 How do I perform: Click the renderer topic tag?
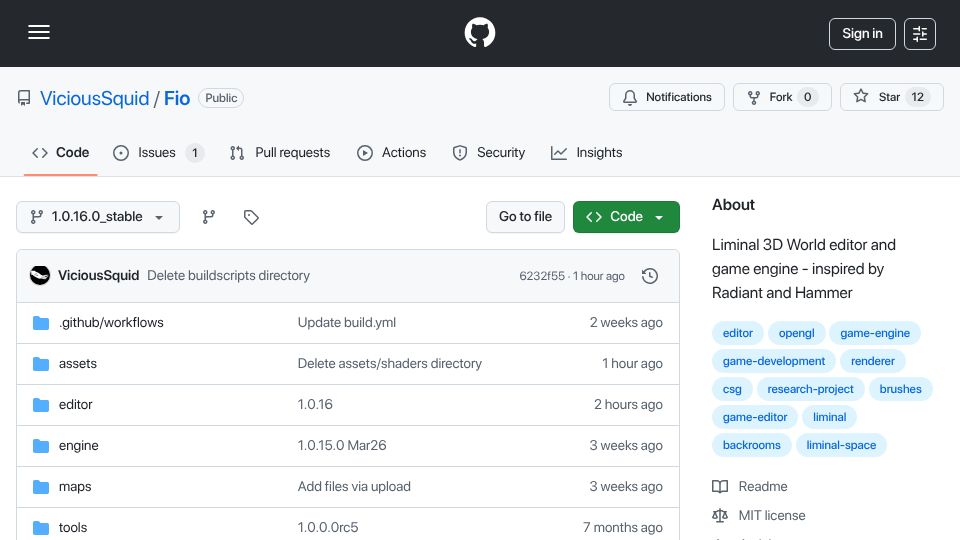(872, 361)
